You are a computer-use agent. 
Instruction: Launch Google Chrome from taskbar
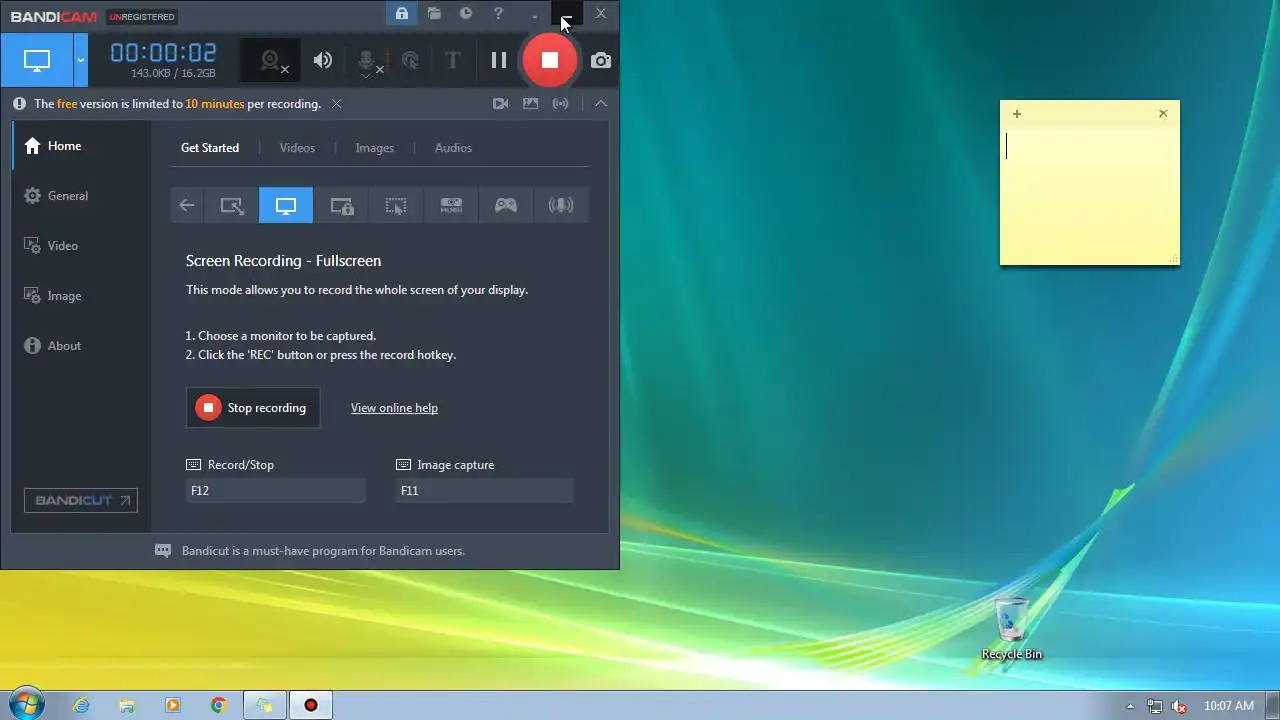(x=219, y=705)
